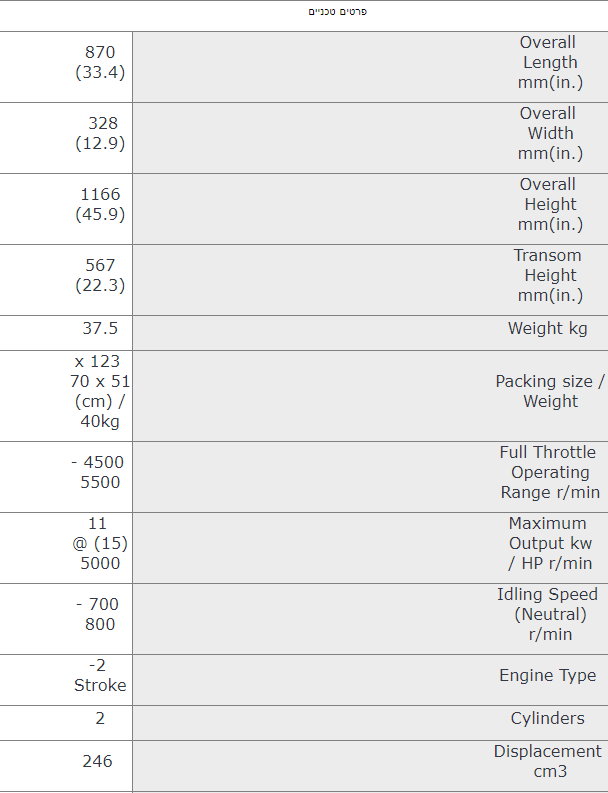Viewport: 608px width, 793px height.
Task: Click the 40kg packing size value cell
Action: [100, 391]
